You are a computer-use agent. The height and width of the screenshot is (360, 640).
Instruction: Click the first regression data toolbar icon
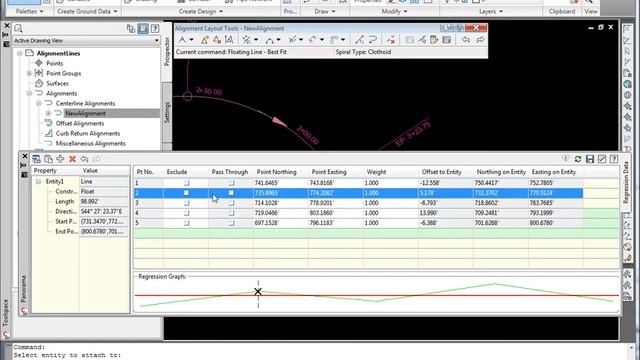coord(36,159)
